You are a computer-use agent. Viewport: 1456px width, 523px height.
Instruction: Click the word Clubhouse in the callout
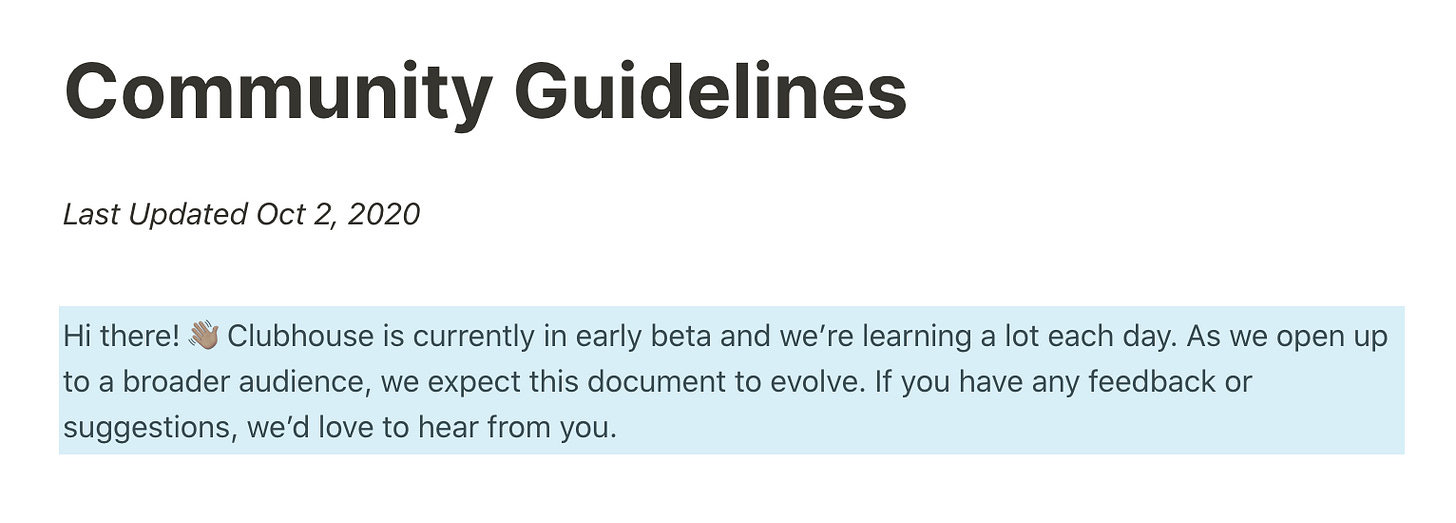coord(301,336)
